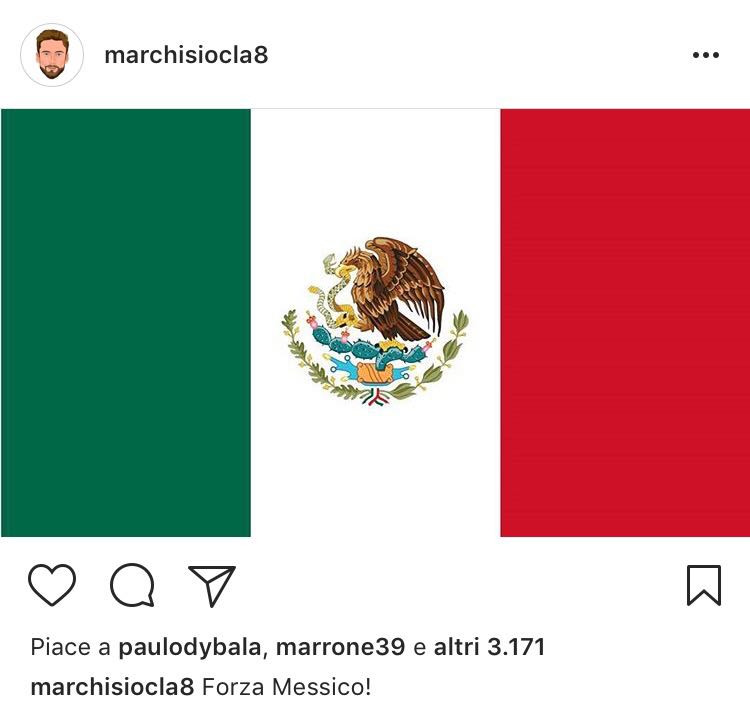The image size is (750, 706).
Task: Open the marchisiocla8 profile avatar
Action: pos(52,55)
